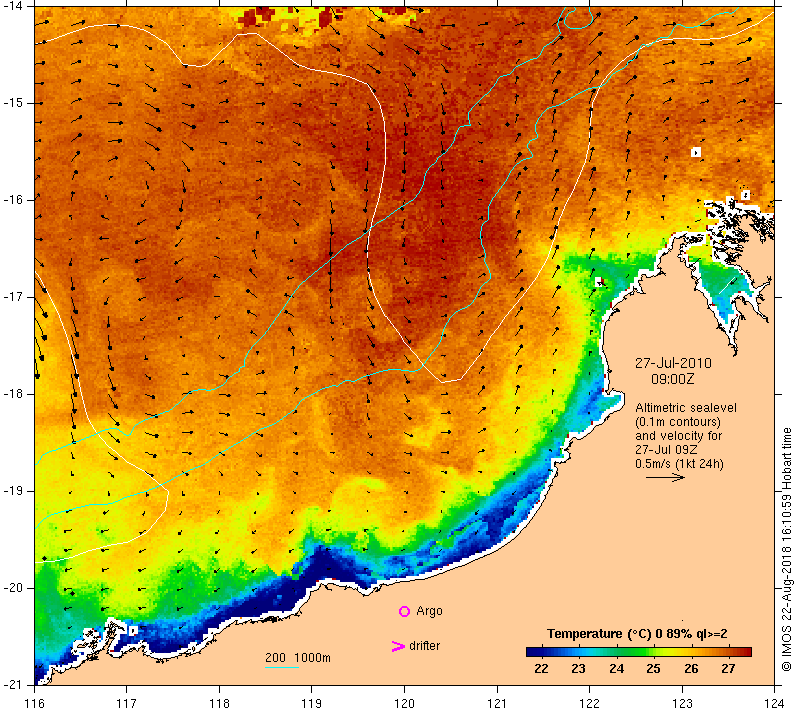Viewport: 800px width, 710px height.
Task: Click longitude axis label 118
Action: tap(219, 703)
